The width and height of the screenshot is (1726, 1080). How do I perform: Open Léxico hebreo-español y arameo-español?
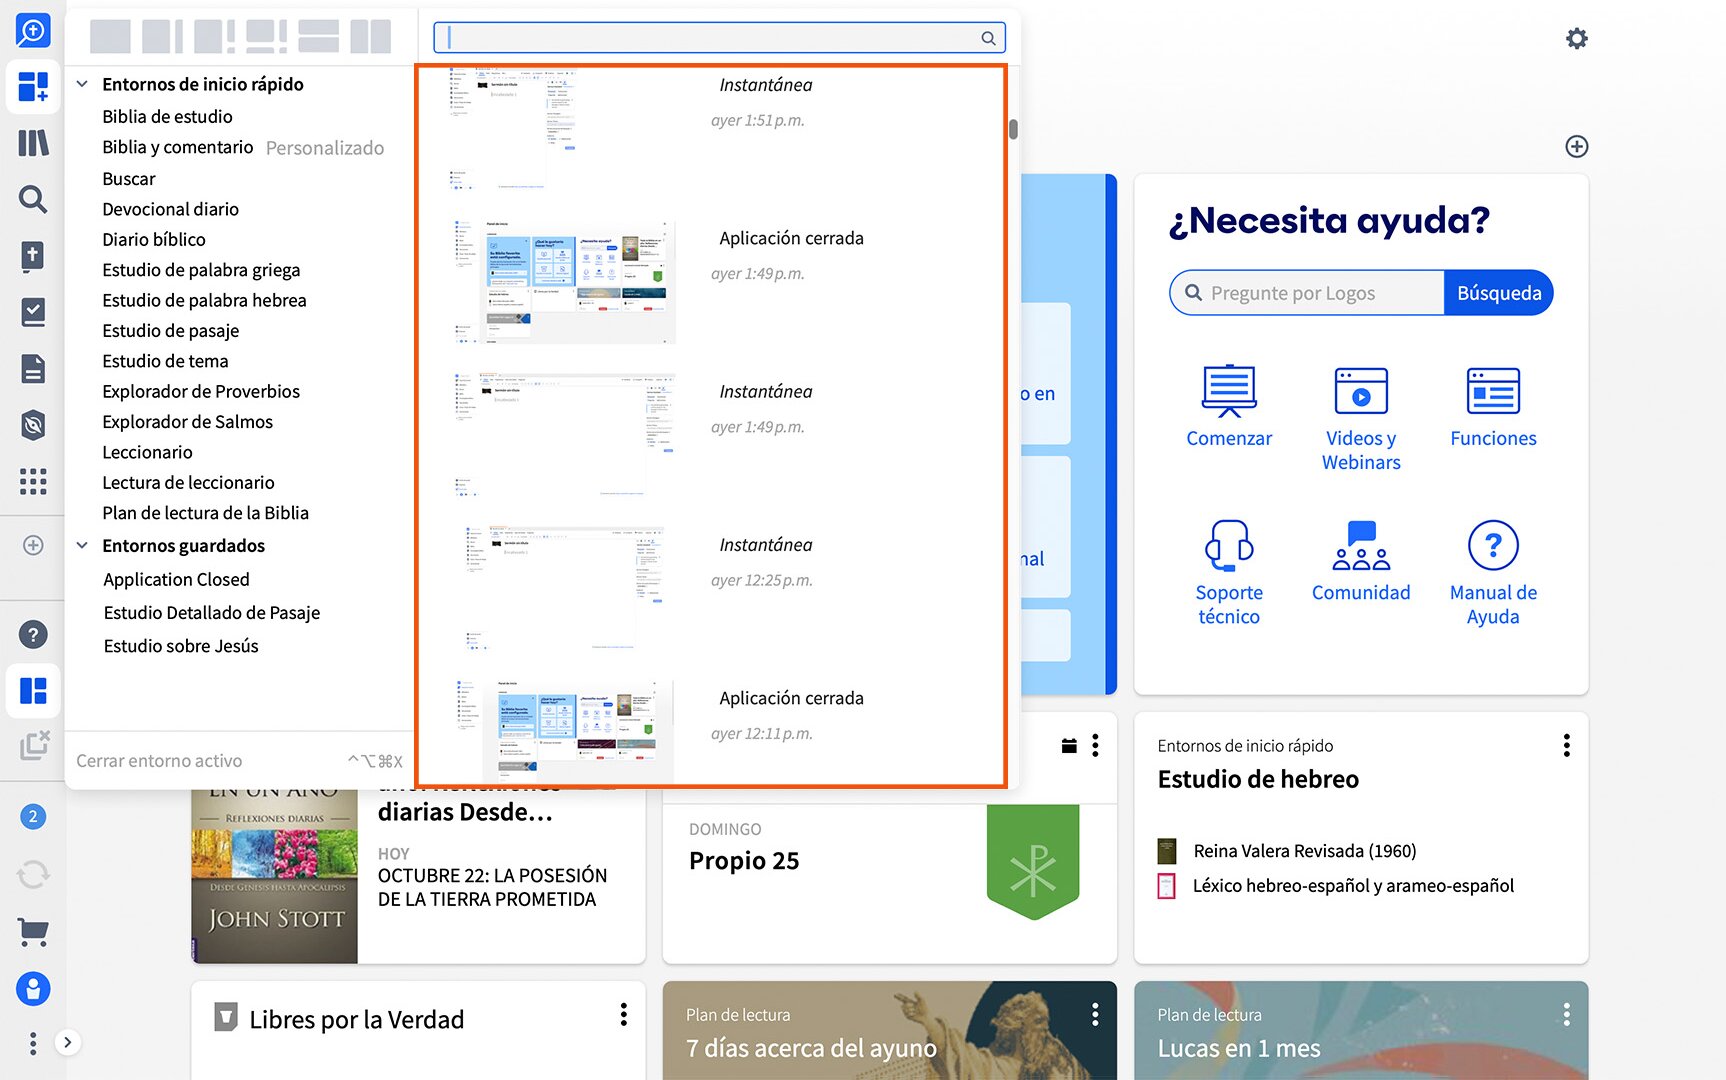point(1353,886)
